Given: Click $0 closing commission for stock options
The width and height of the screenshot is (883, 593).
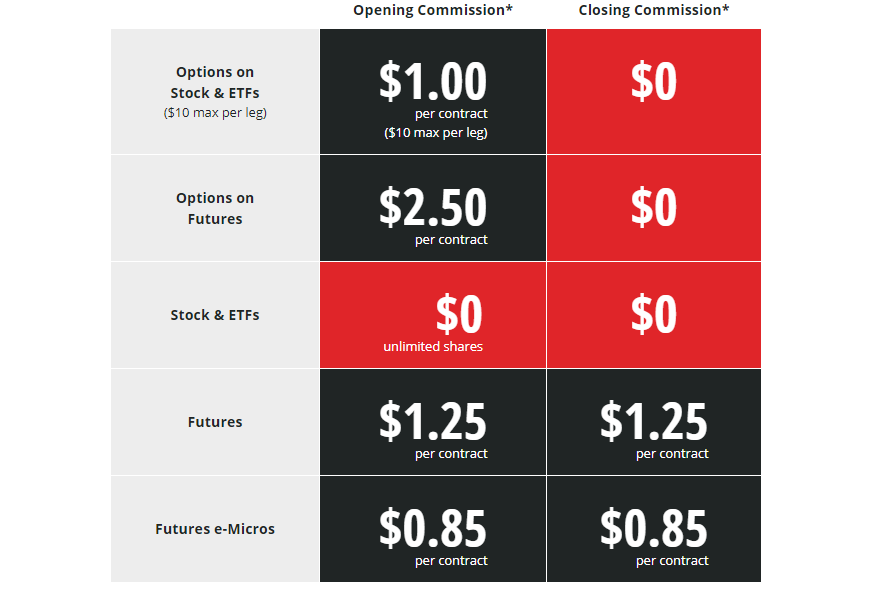Looking at the screenshot, I should coord(653,82).
